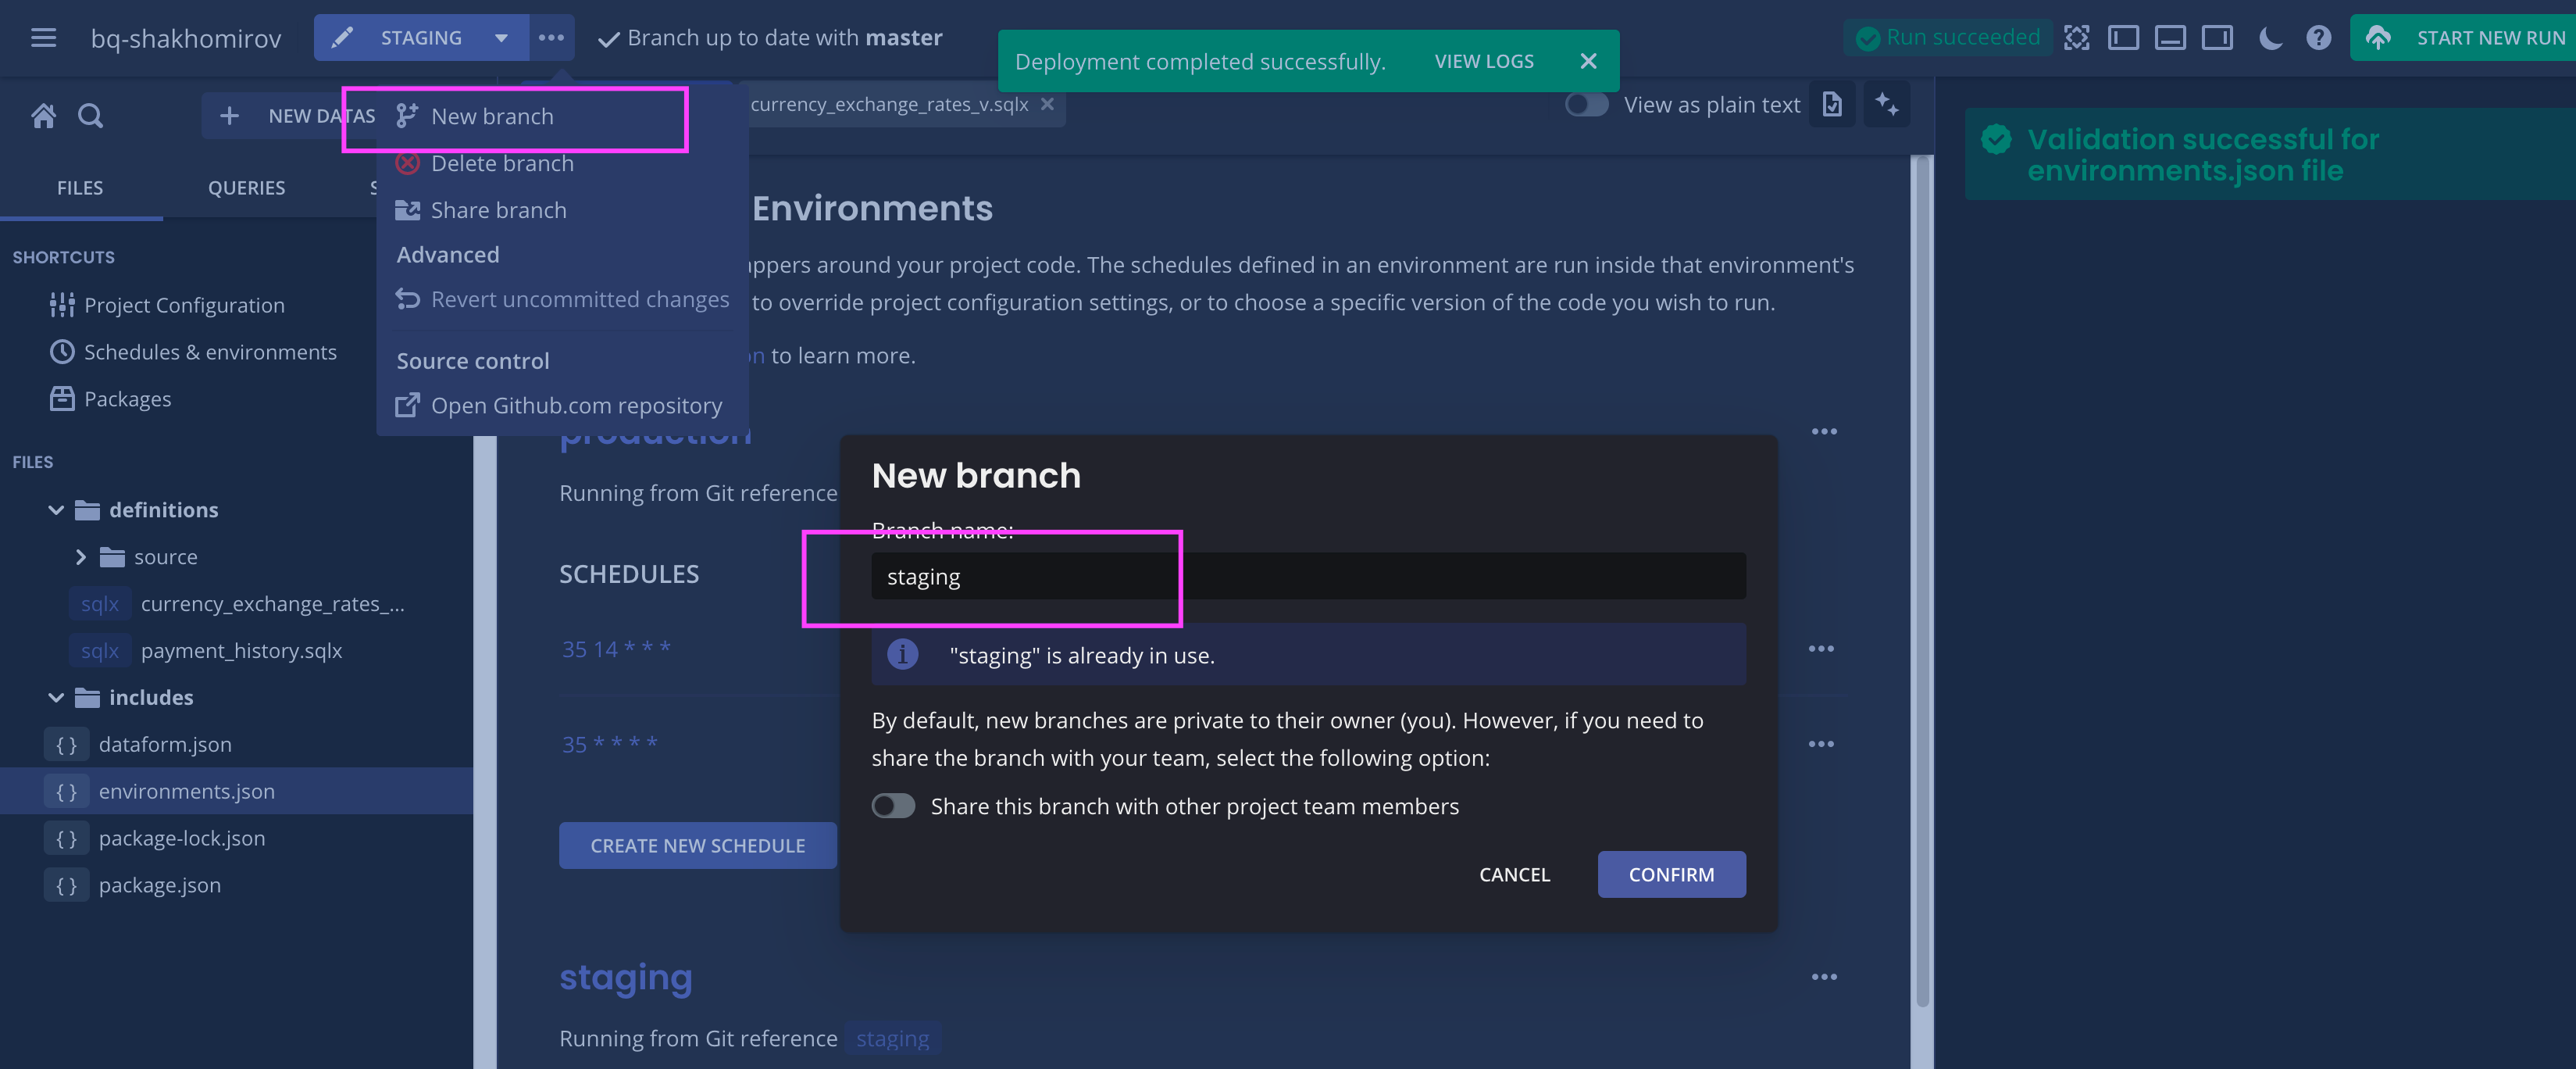The image size is (2576, 1069).
Task: Toggle share branch with team members
Action: click(x=893, y=806)
